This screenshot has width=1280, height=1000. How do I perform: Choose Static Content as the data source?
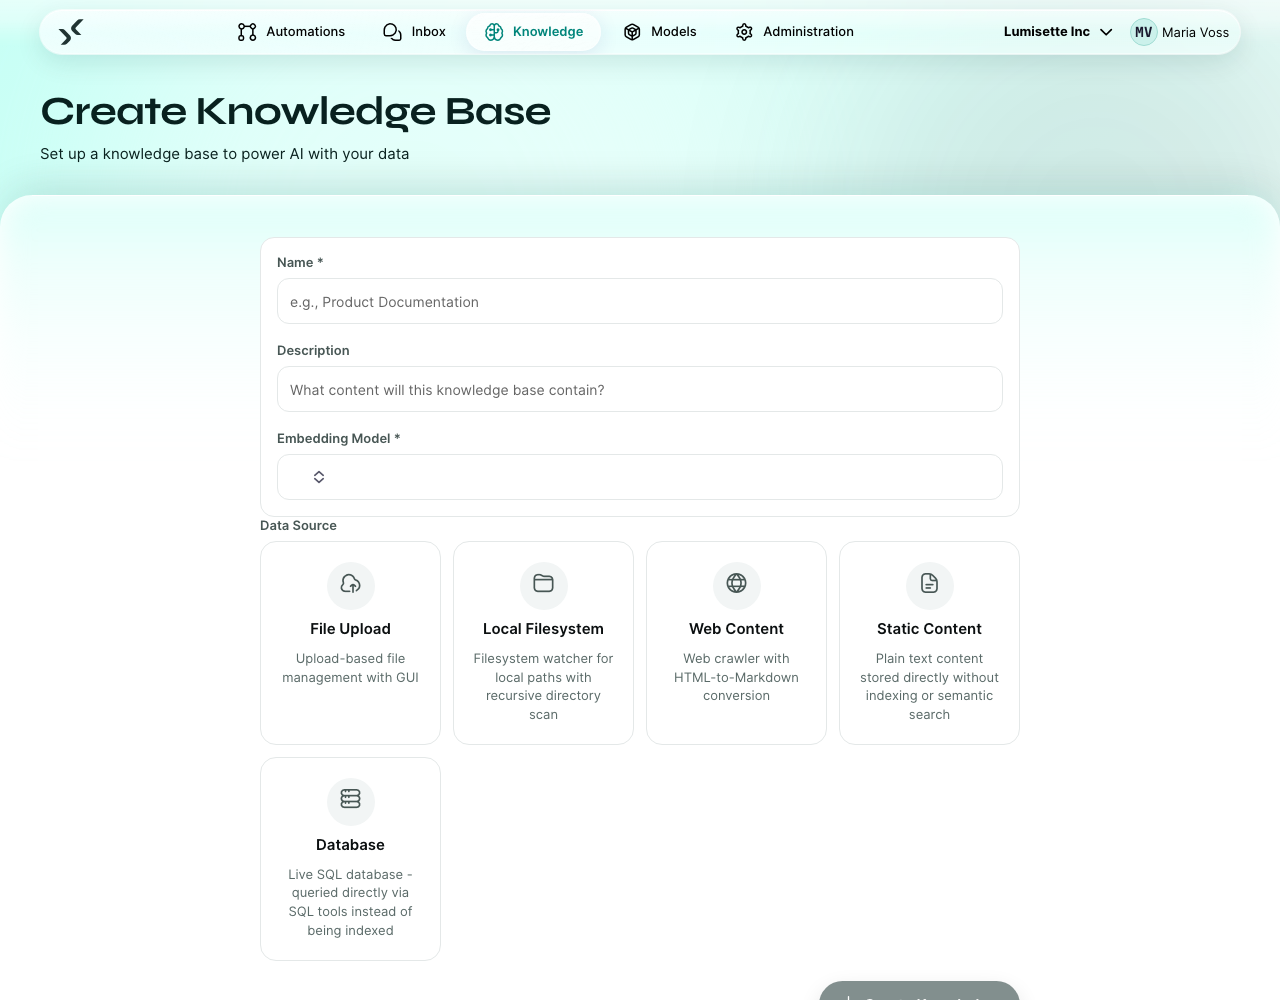click(929, 643)
